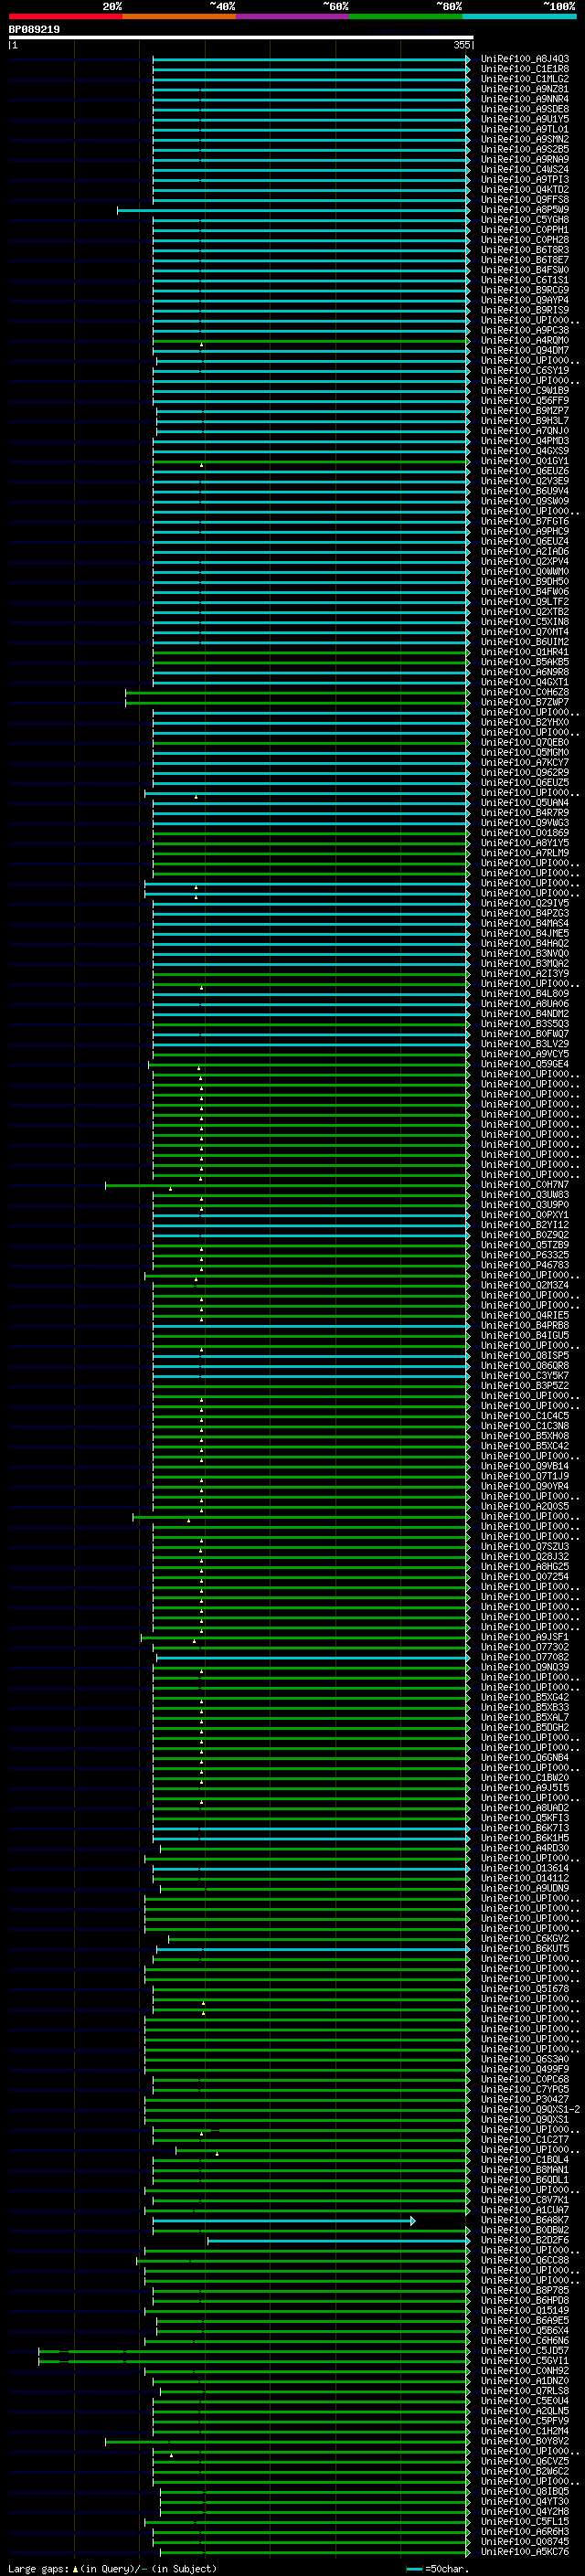Screen dimensions: 585x2576
Task: Click the UniRef100_A2Q0S5 label
Action: coord(525,1507)
